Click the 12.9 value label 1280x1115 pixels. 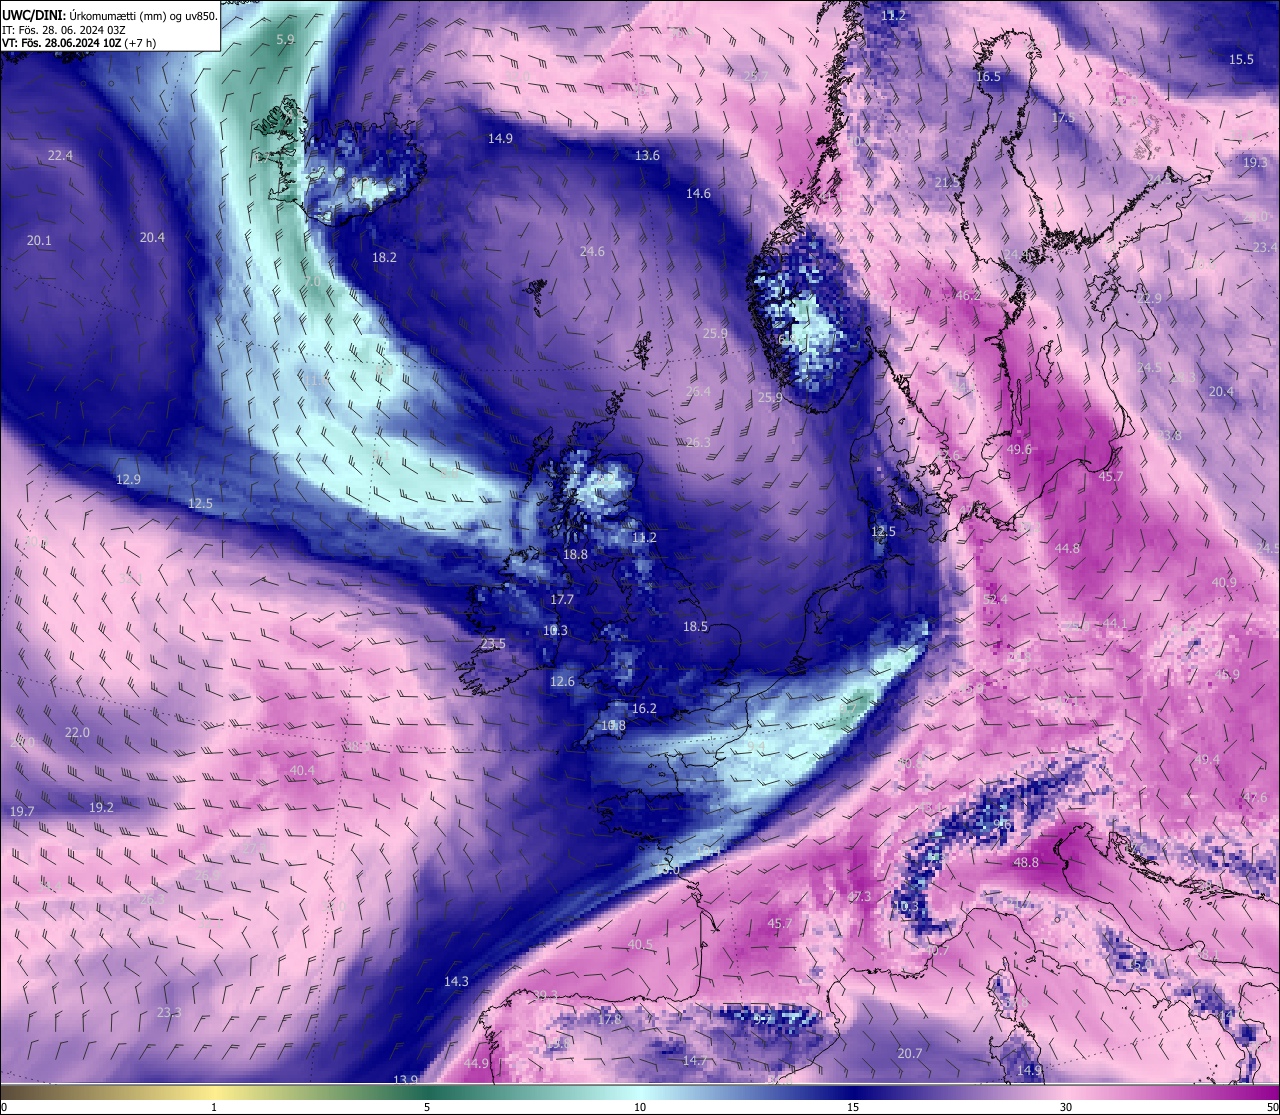click(128, 479)
